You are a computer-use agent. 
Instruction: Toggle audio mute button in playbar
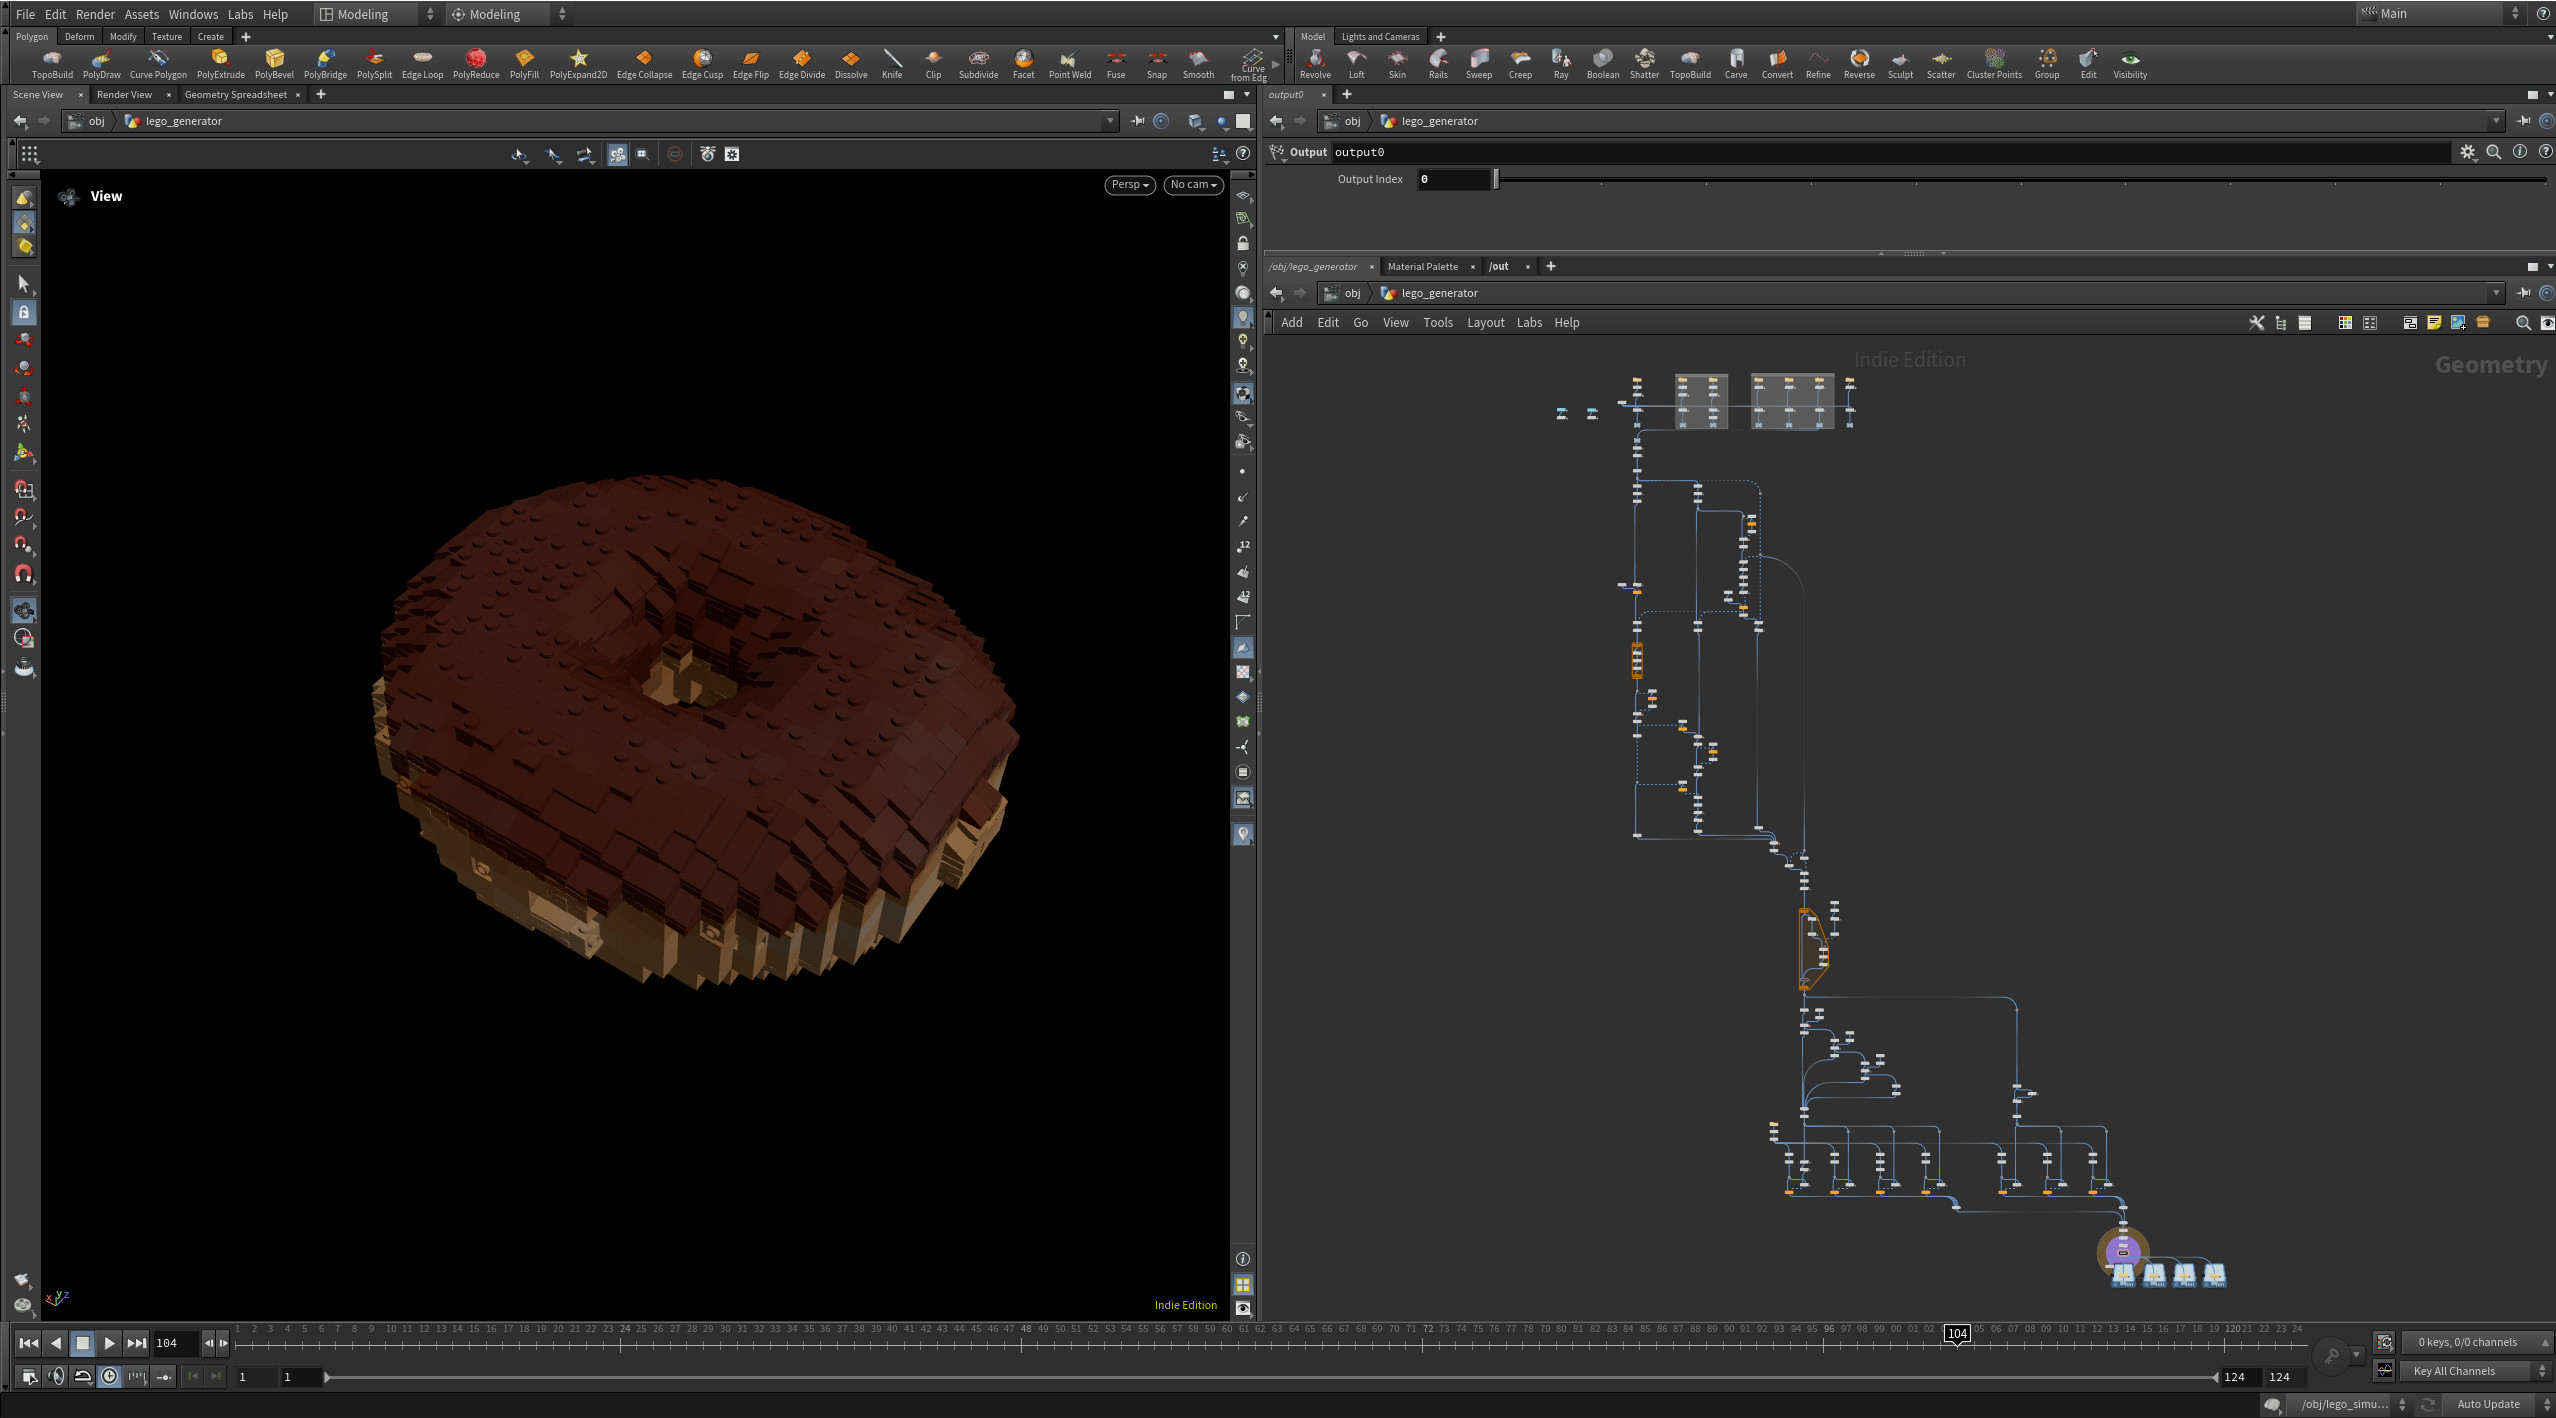(56, 1377)
